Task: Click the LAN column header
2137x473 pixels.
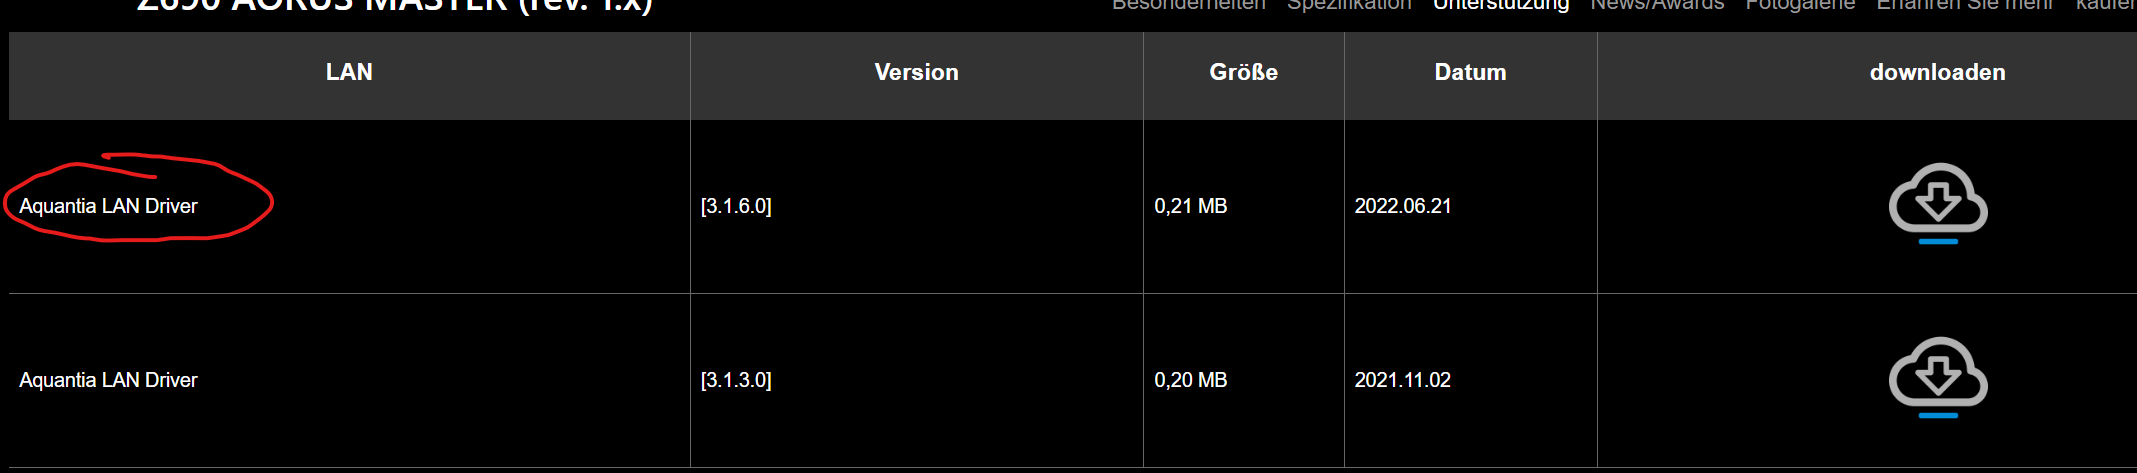Action: 349,72
